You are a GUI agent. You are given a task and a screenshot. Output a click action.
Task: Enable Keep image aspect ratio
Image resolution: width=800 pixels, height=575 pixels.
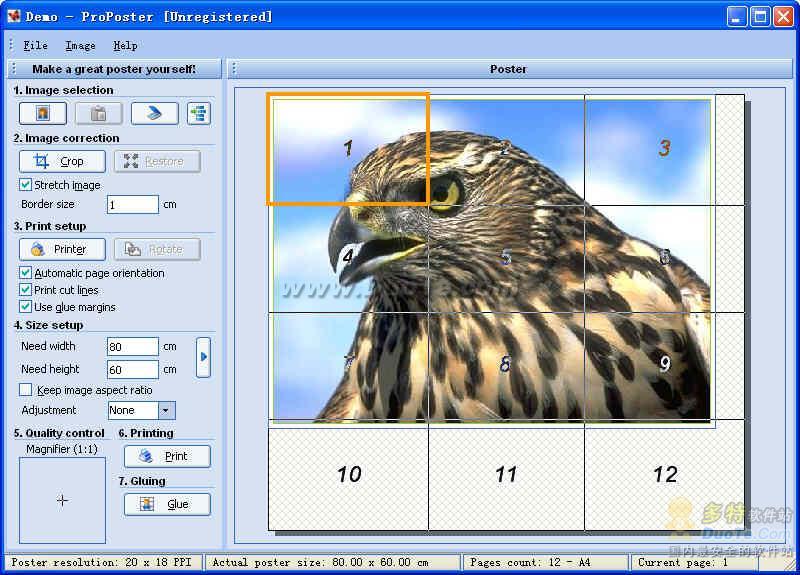26,390
